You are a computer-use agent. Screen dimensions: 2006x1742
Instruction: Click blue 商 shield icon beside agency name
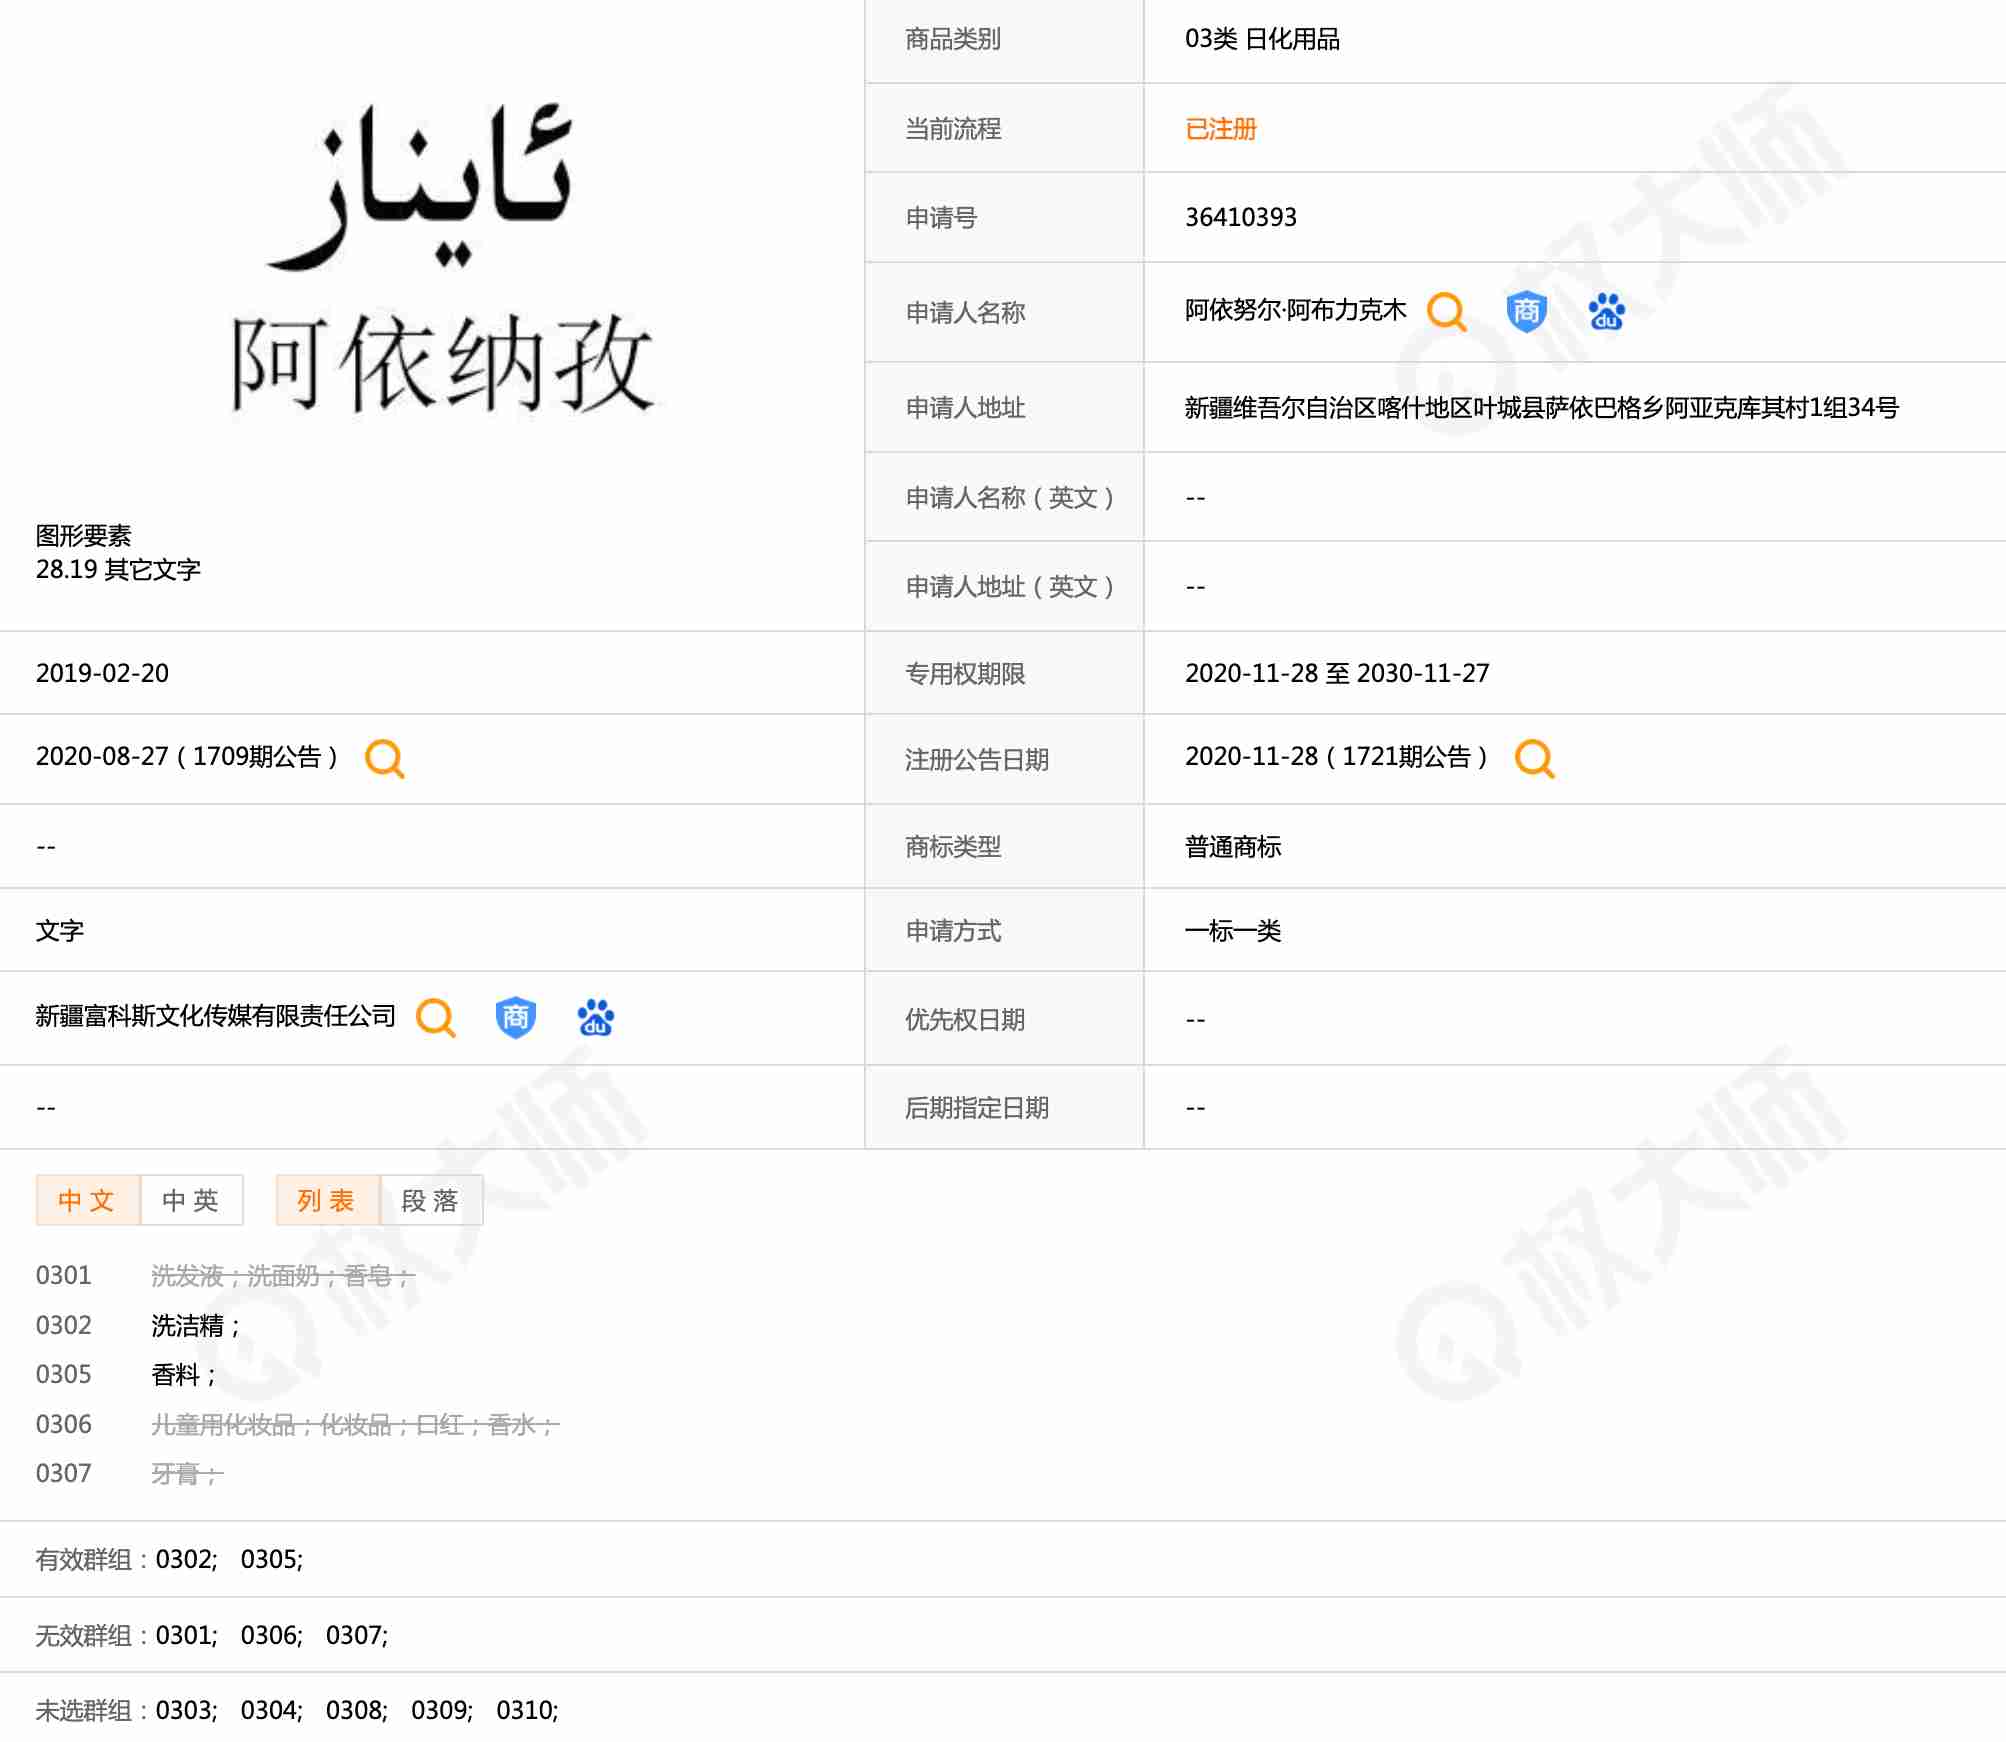click(515, 1018)
